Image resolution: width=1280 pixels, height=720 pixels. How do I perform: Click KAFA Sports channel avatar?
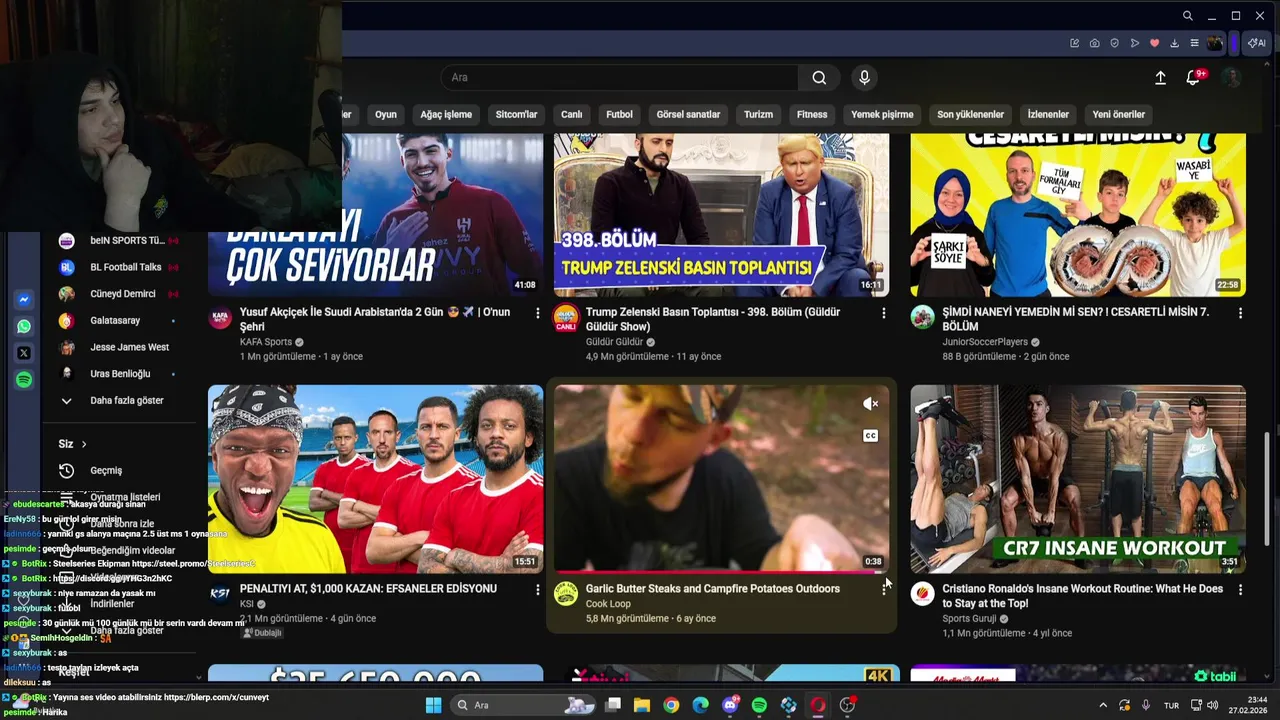220,319
